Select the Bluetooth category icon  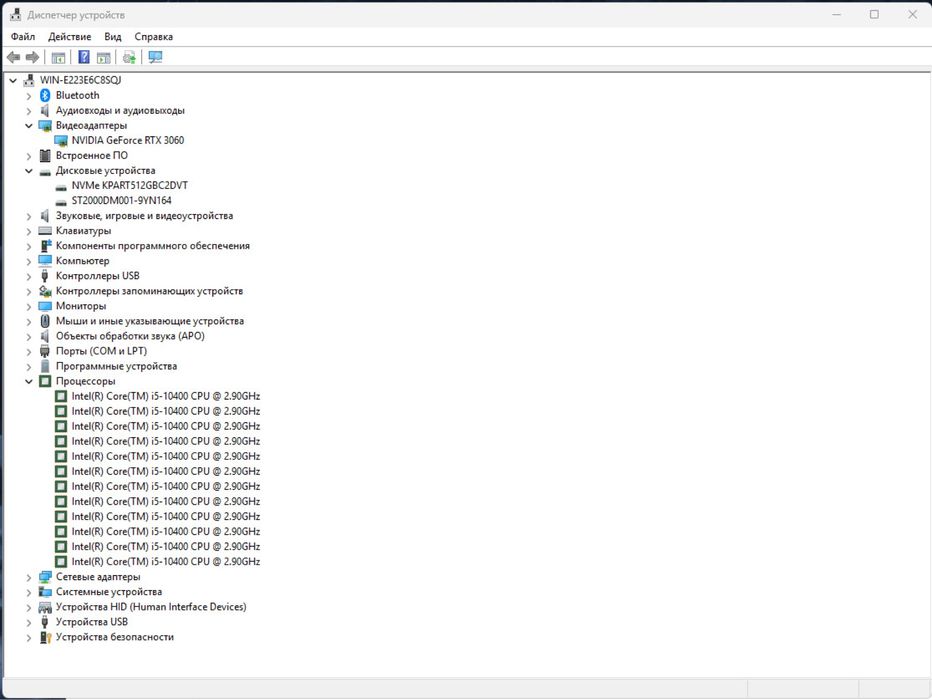45,95
